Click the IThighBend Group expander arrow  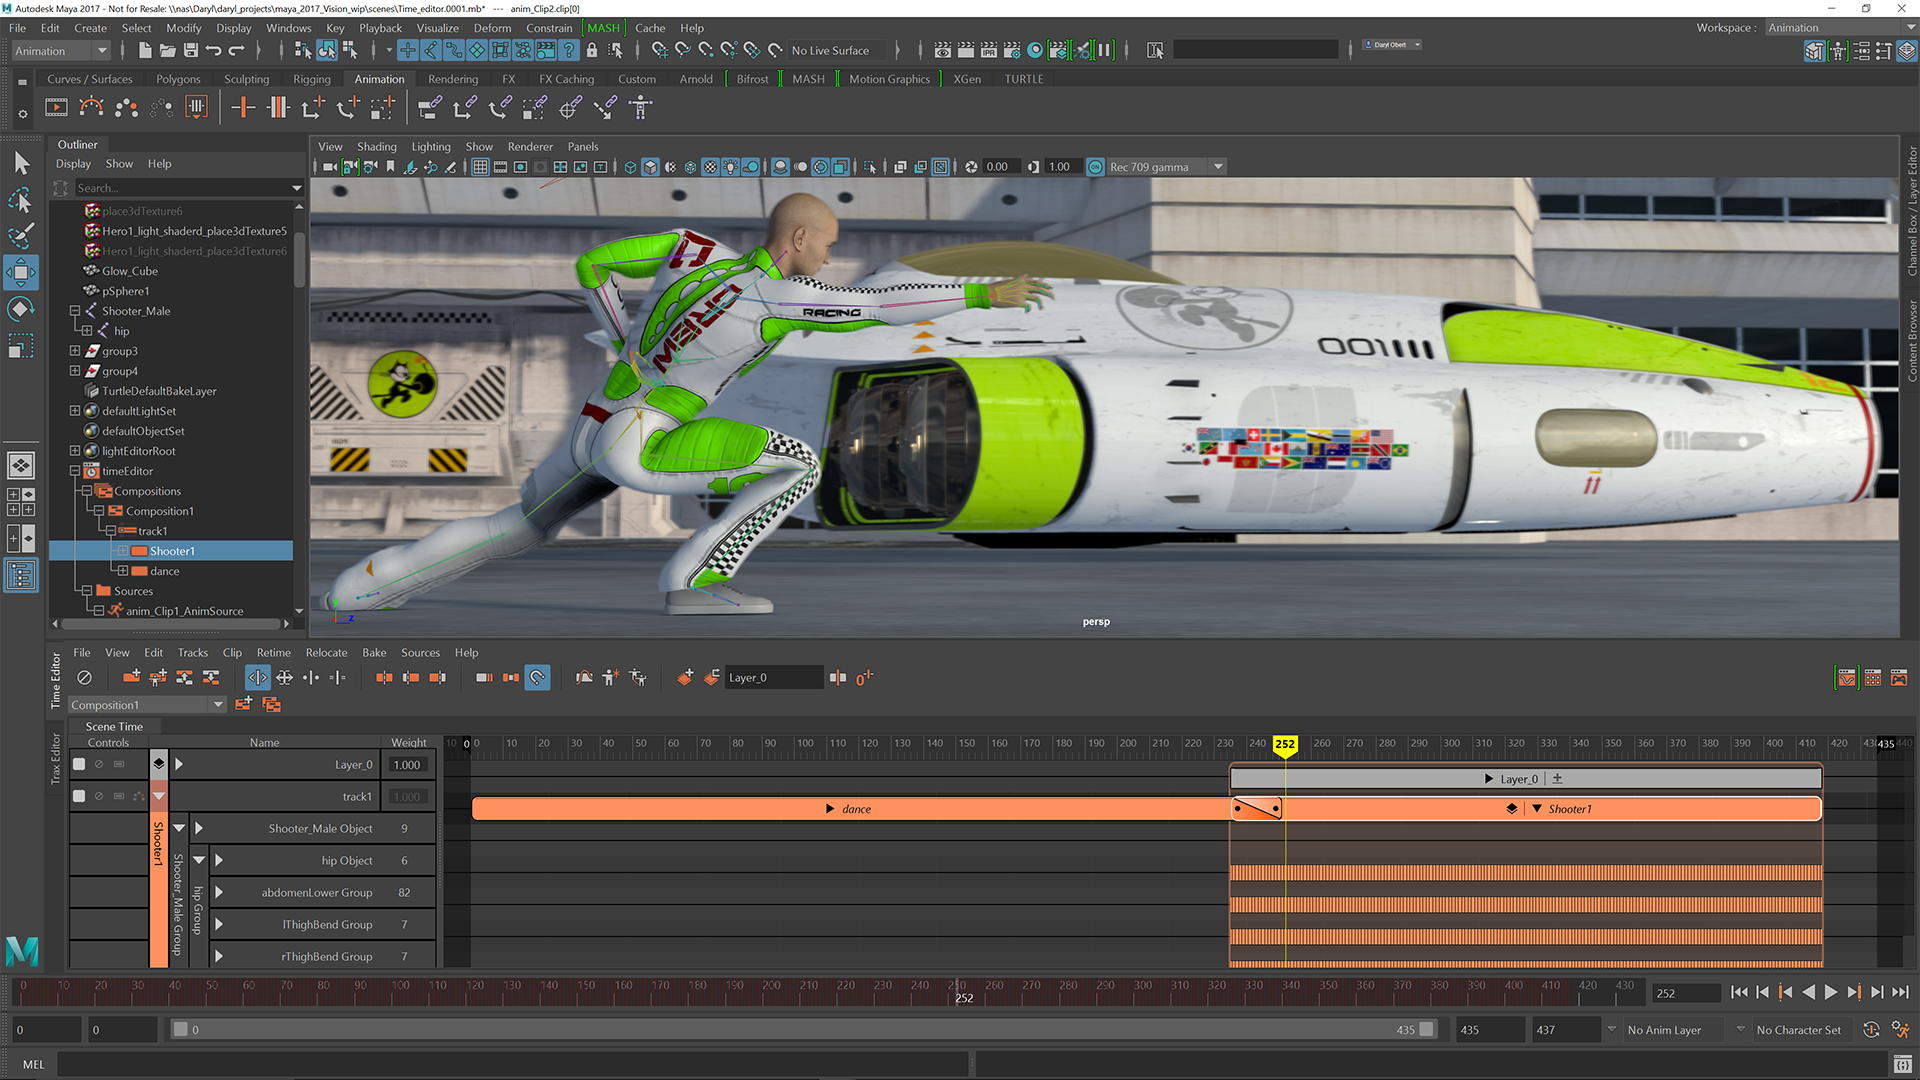tap(218, 923)
